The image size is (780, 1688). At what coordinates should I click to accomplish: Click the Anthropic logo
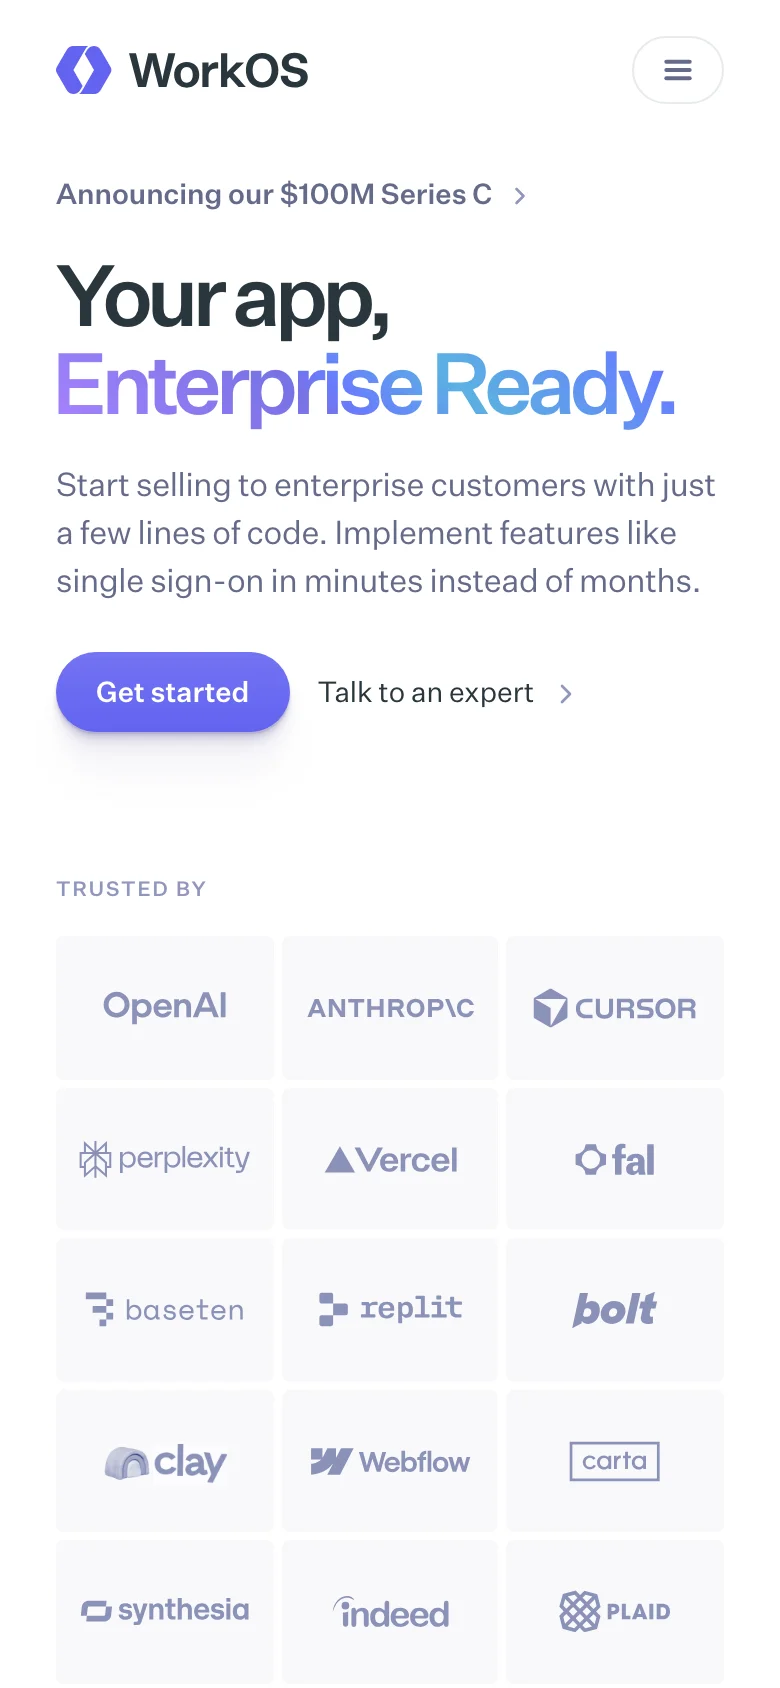390,1007
